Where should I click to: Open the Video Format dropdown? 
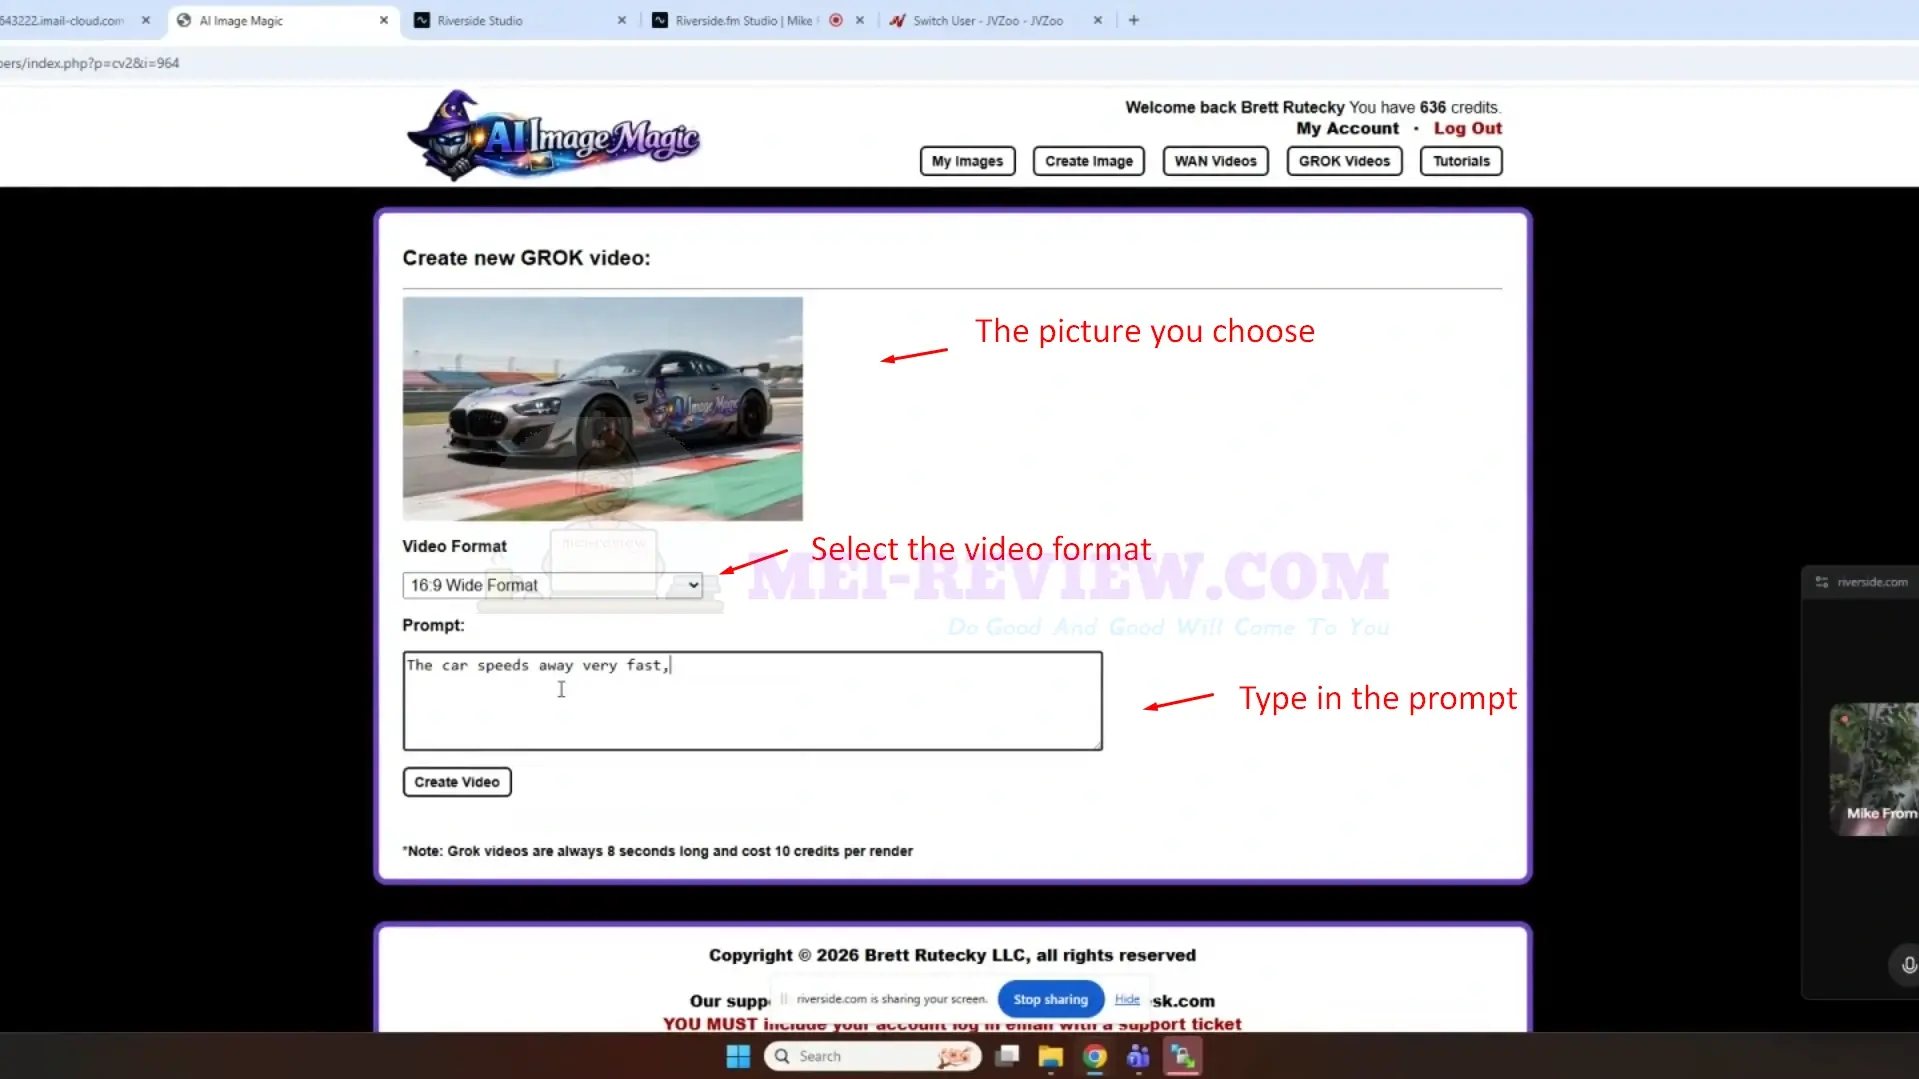pyautogui.click(x=552, y=585)
